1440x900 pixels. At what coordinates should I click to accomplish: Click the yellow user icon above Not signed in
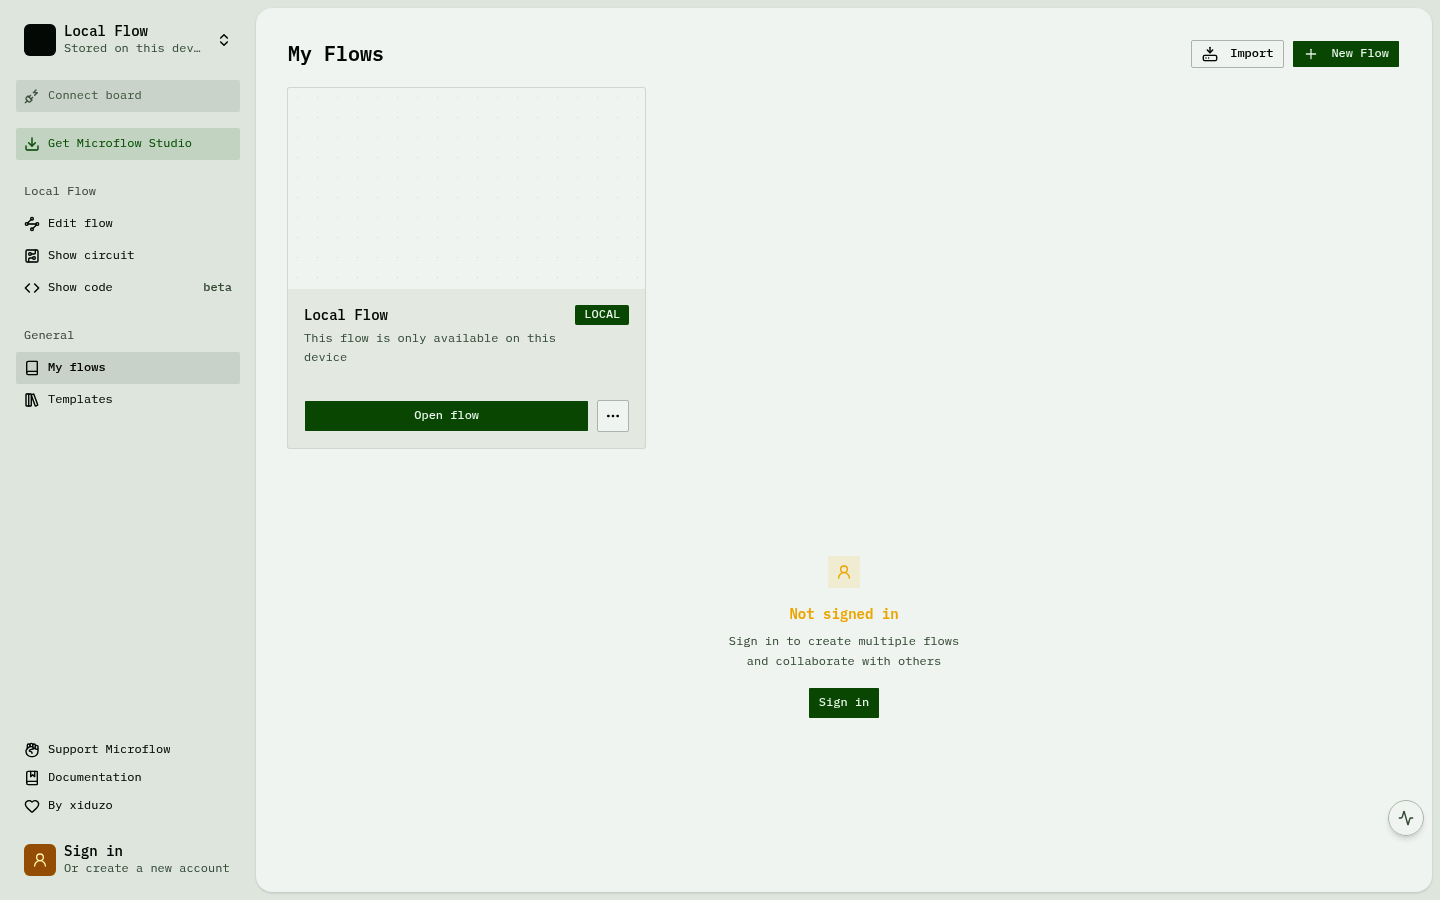click(x=844, y=572)
